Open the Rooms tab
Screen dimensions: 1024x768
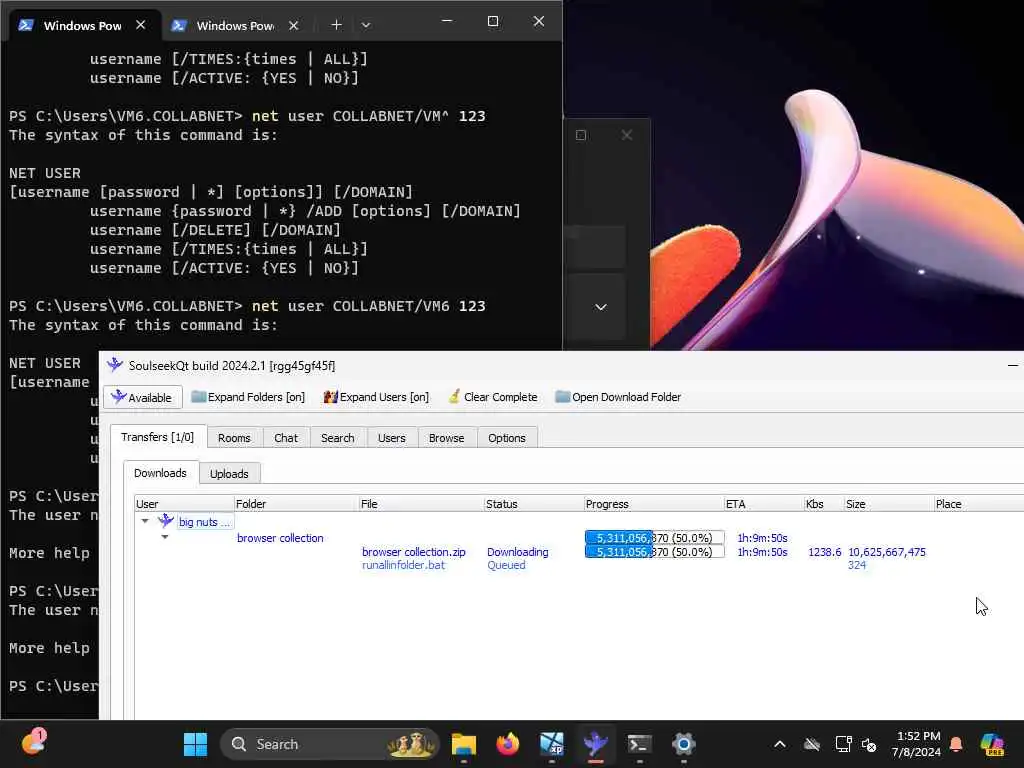234,438
